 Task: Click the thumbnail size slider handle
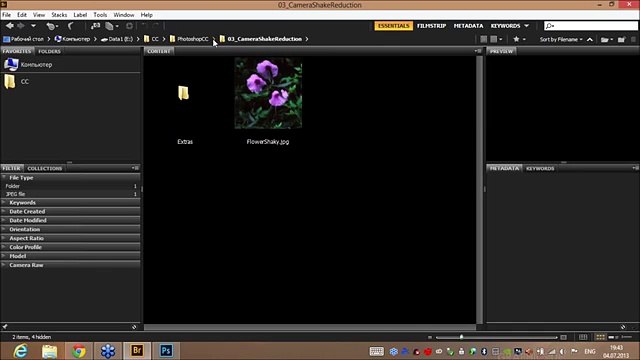click(461, 337)
